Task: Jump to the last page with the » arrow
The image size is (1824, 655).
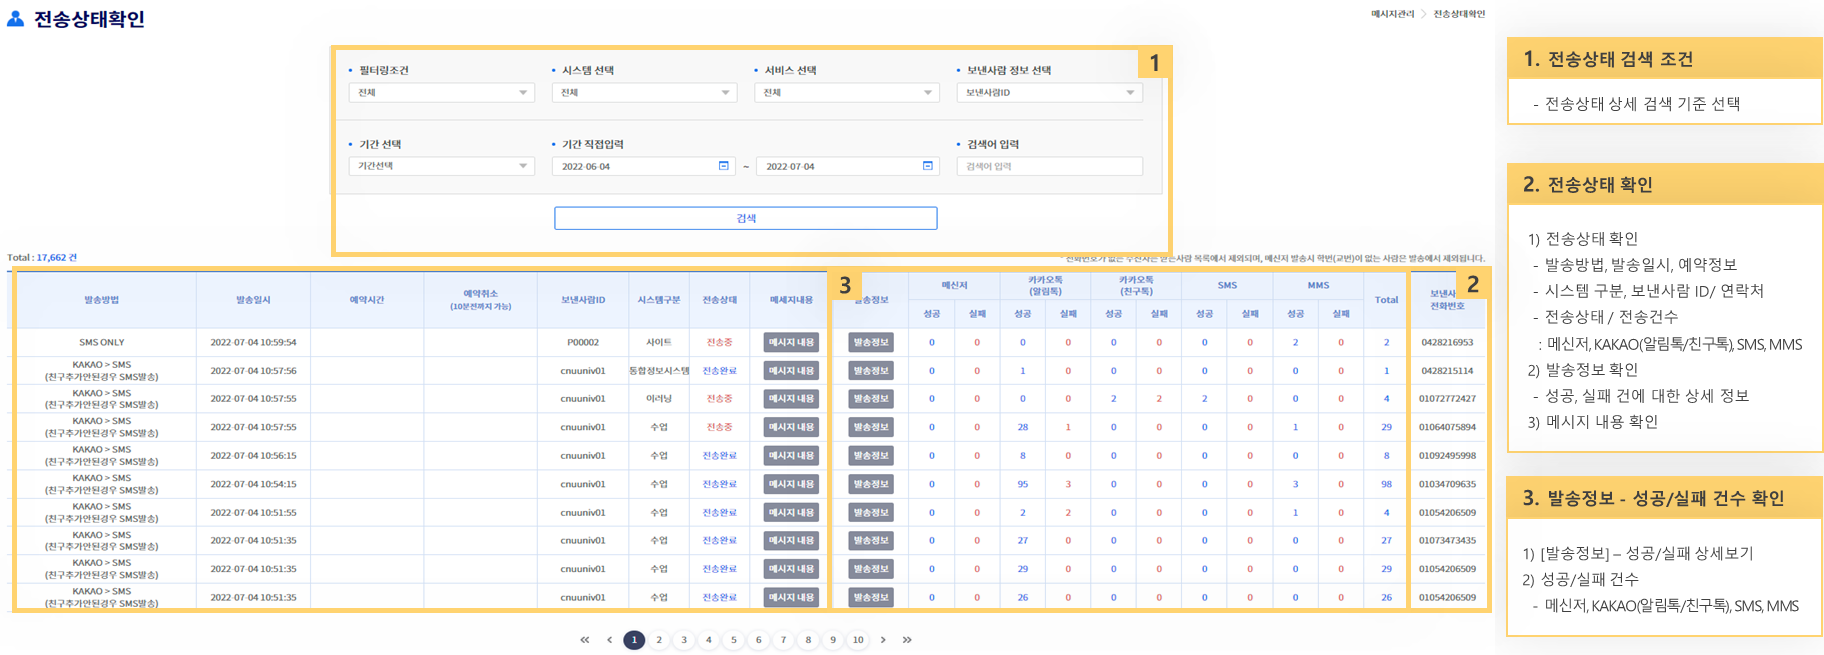Action: (x=907, y=640)
